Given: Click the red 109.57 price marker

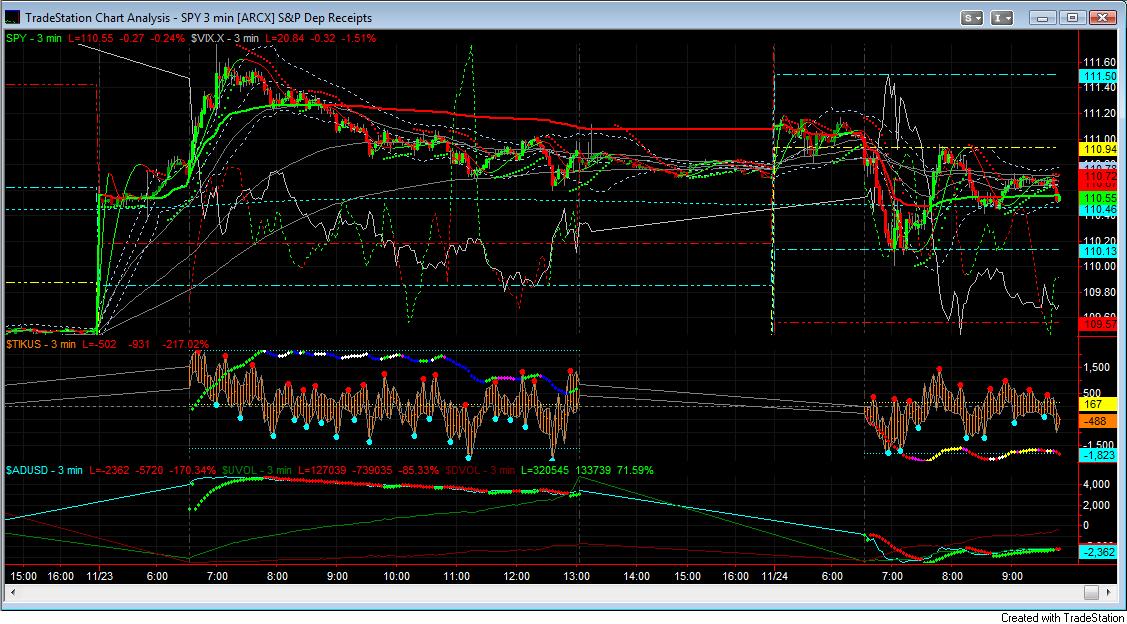Looking at the screenshot, I should pos(1098,324).
